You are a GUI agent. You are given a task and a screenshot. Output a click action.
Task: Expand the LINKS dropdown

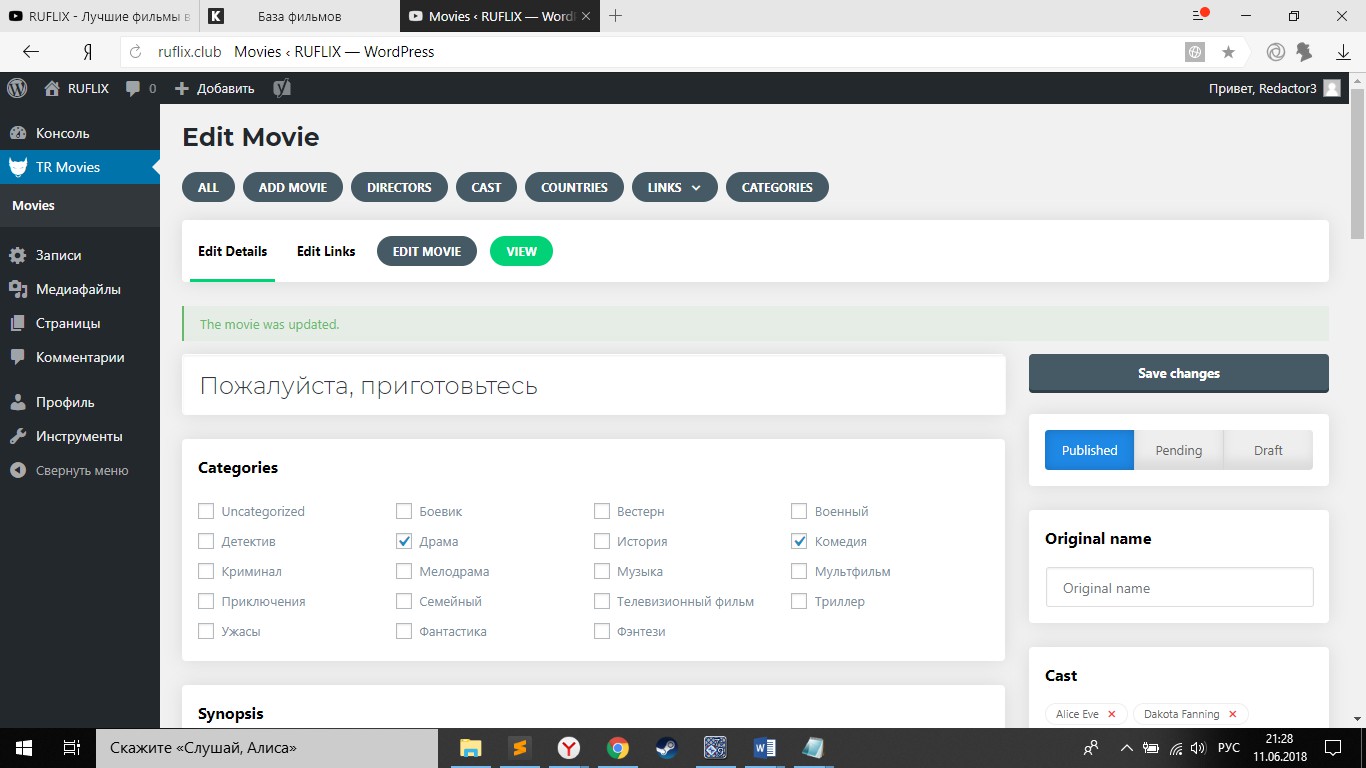pyautogui.click(x=674, y=187)
